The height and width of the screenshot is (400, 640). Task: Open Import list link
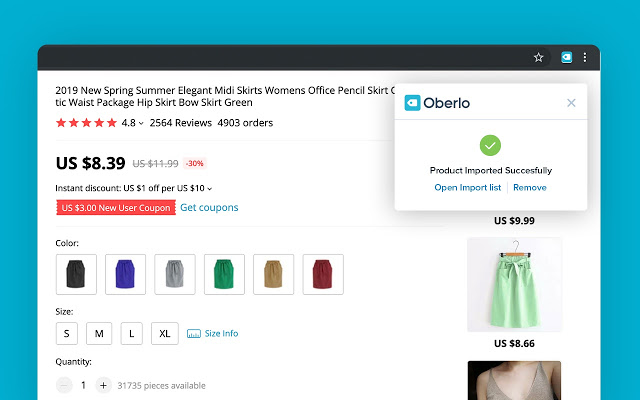click(x=469, y=187)
